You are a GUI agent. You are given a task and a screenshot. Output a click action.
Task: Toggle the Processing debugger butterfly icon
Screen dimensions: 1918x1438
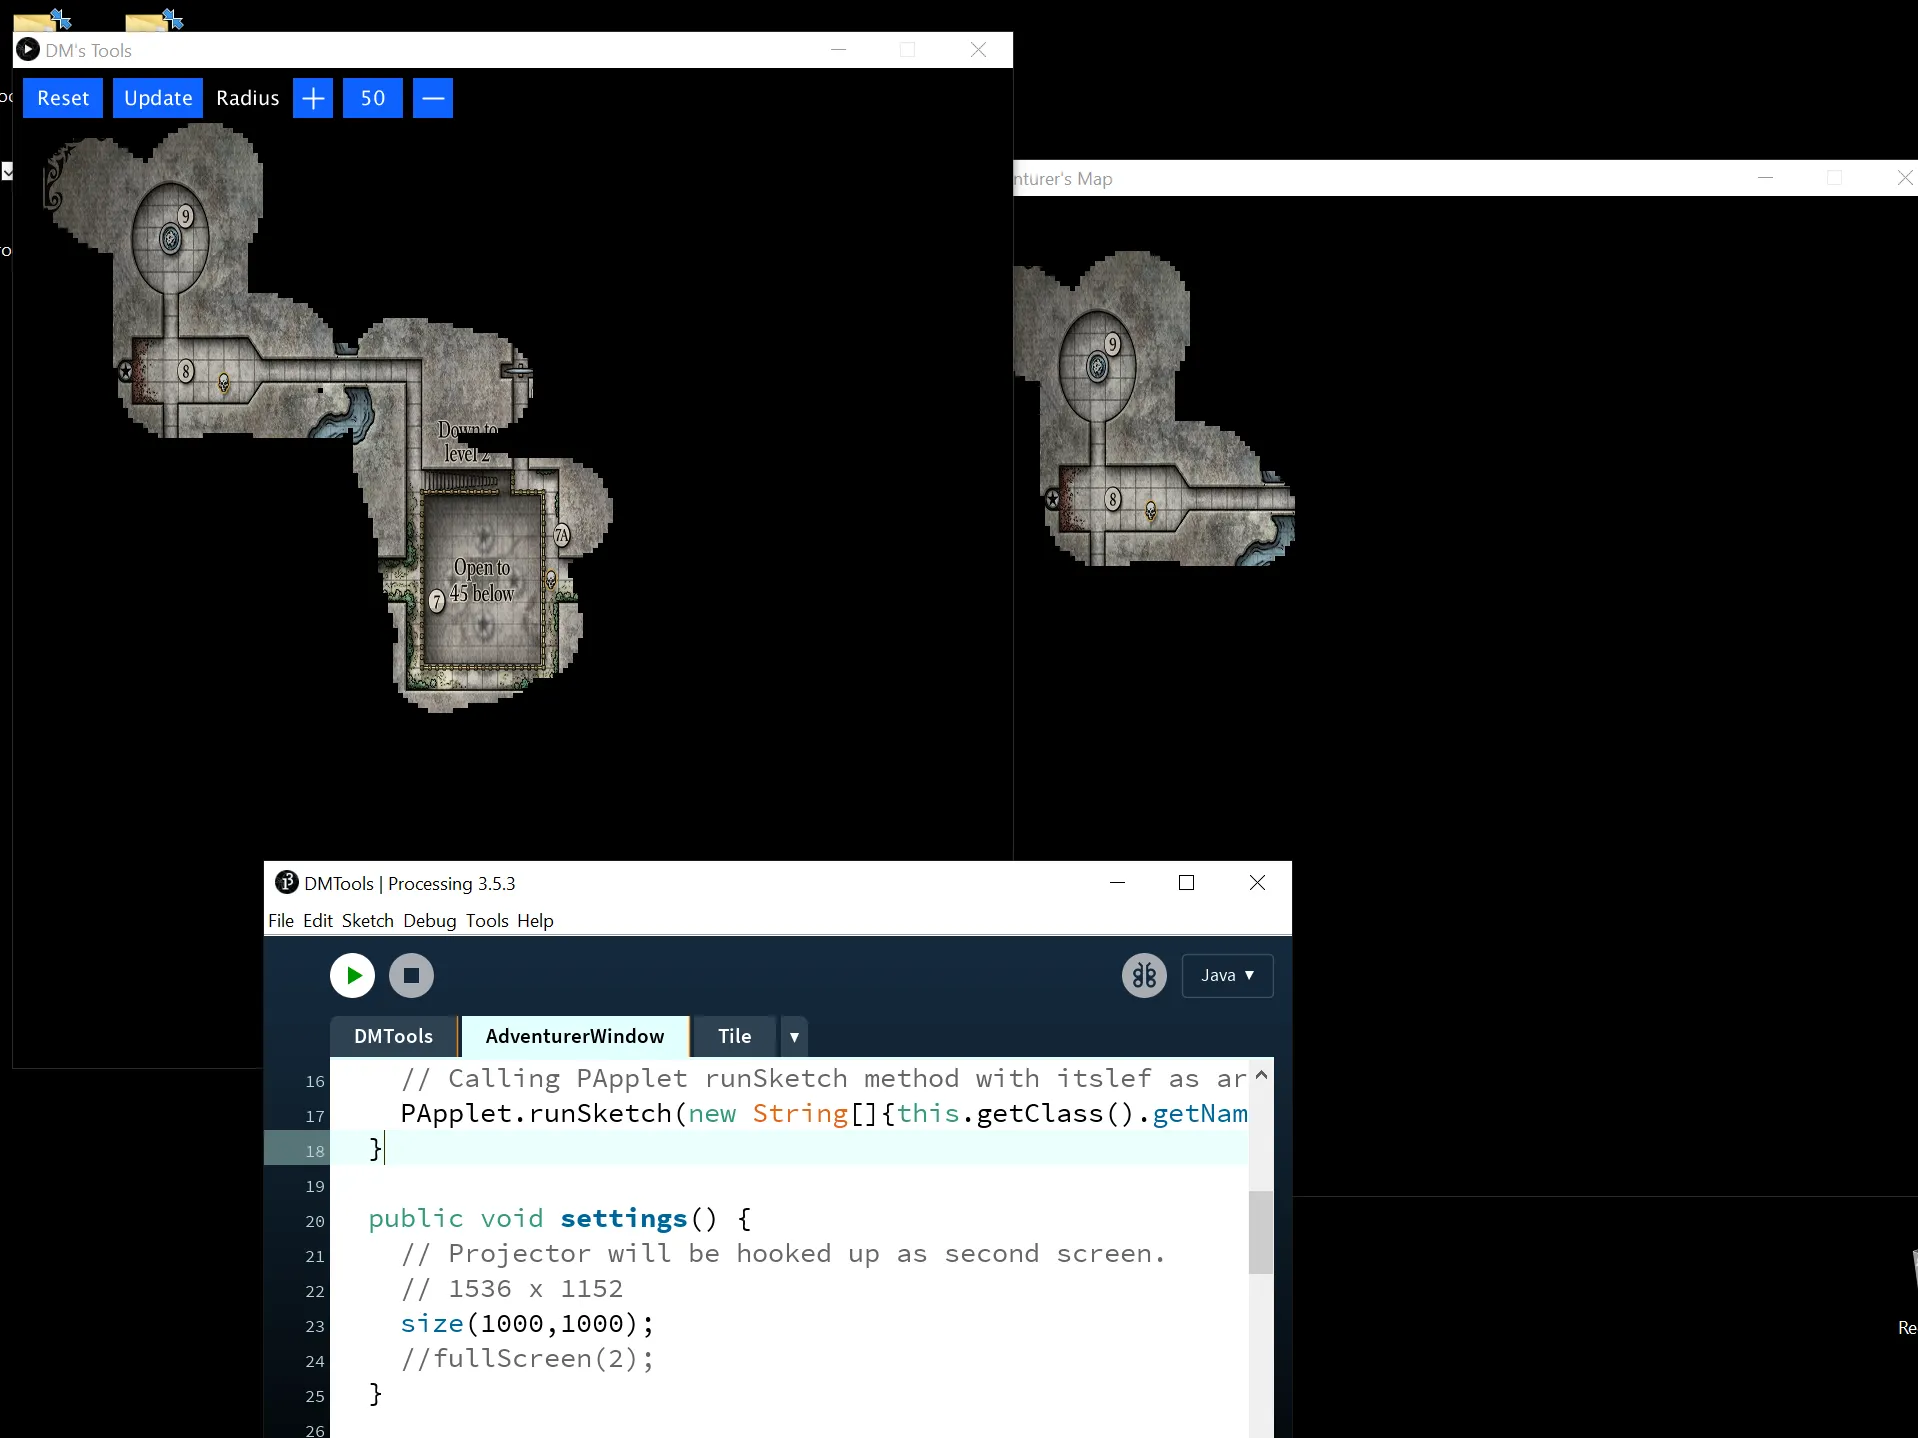1145,976
